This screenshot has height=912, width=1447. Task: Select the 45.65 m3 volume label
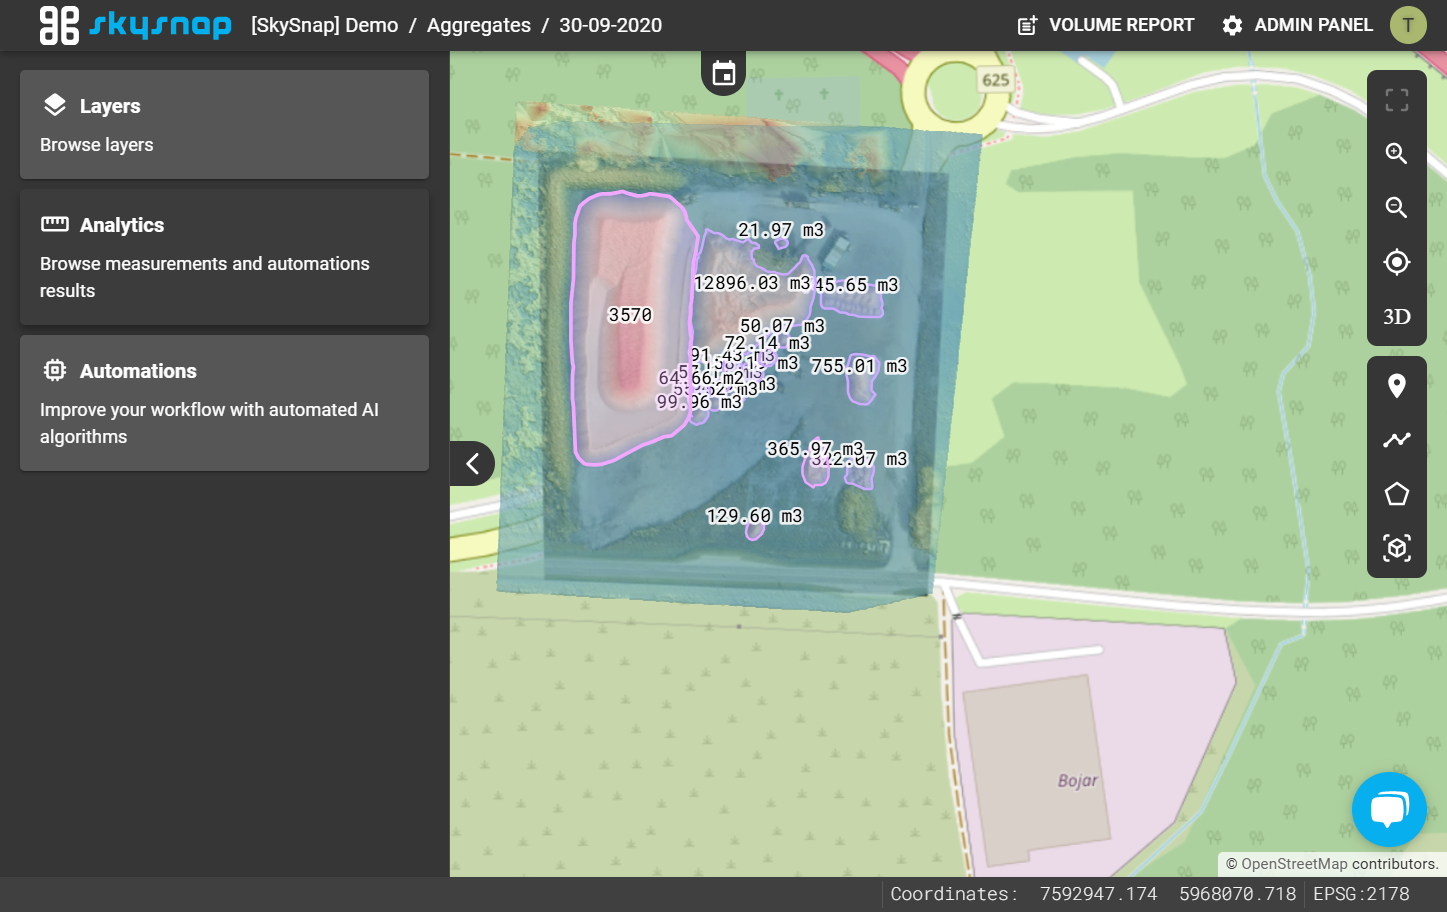[x=857, y=285]
